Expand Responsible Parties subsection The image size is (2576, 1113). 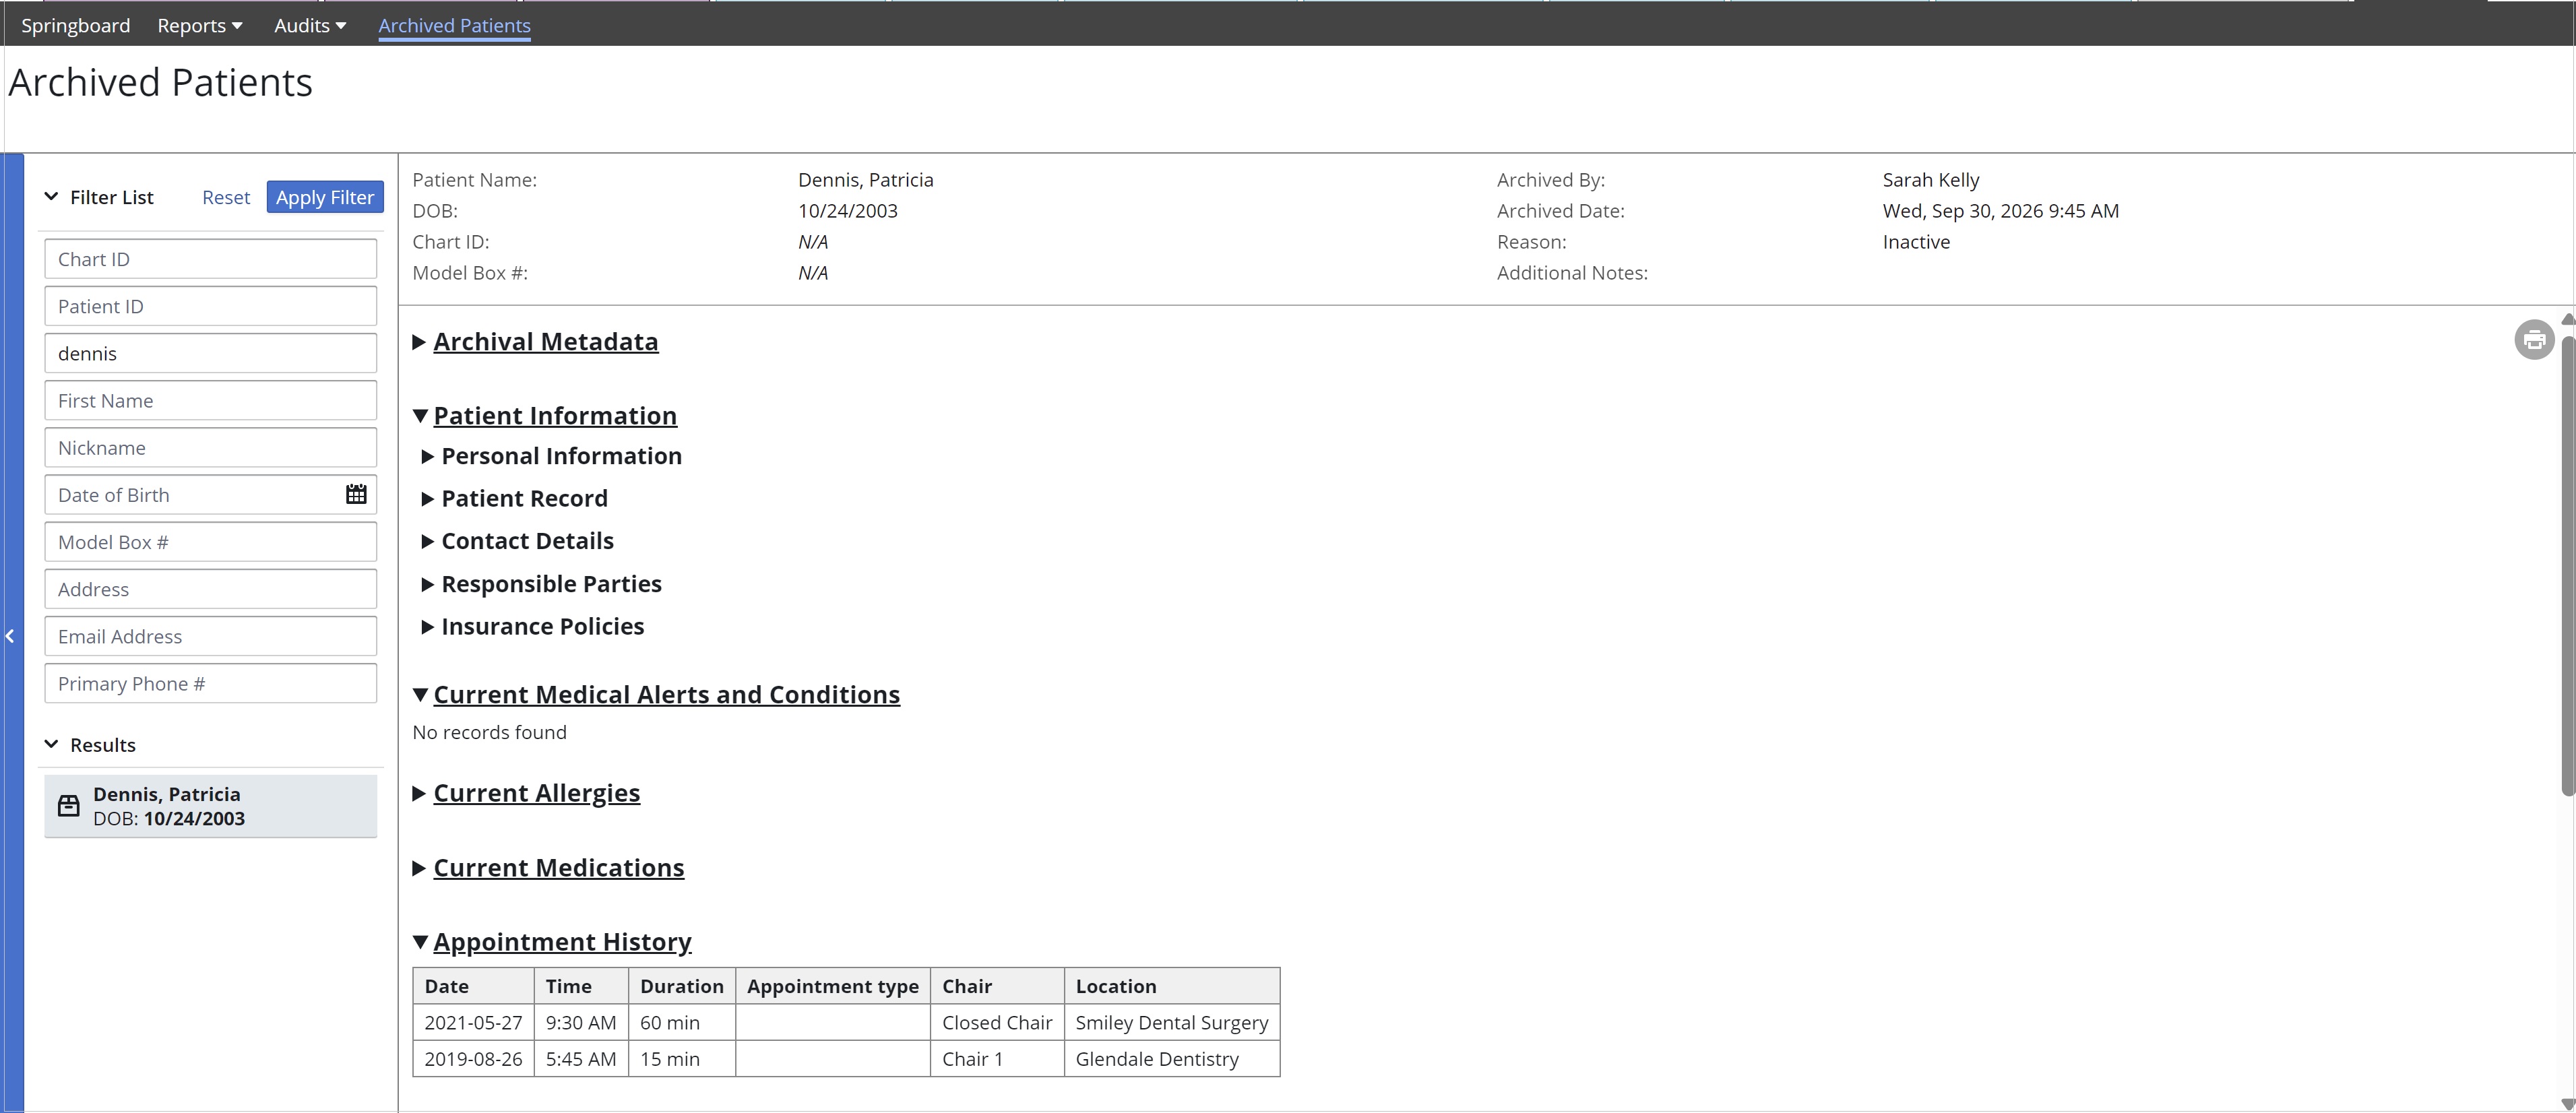click(x=542, y=584)
